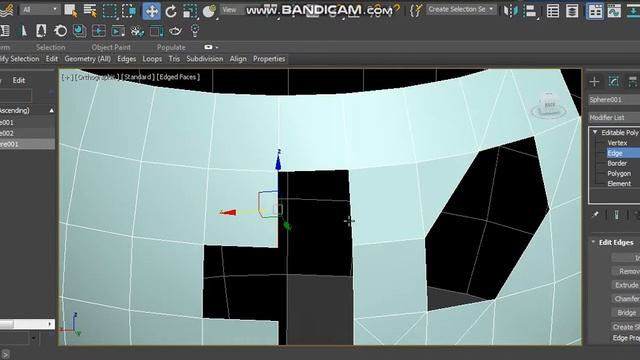Toggle the Layer Explorer icon
Image resolution: width=640 pixels, height=360 pixels.
pos(572,11)
